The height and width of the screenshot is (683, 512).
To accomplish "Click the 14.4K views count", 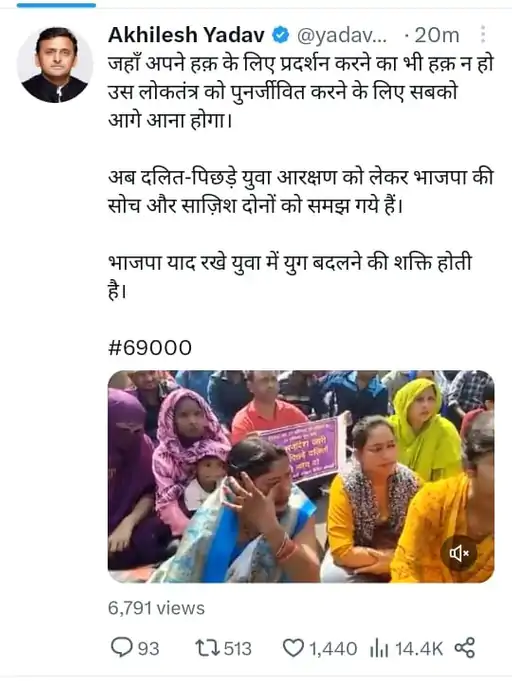I will (419, 648).
